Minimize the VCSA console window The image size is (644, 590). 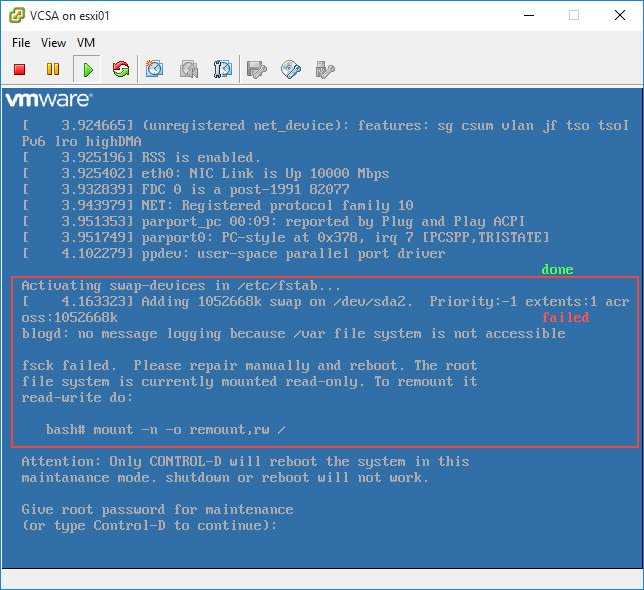528,15
